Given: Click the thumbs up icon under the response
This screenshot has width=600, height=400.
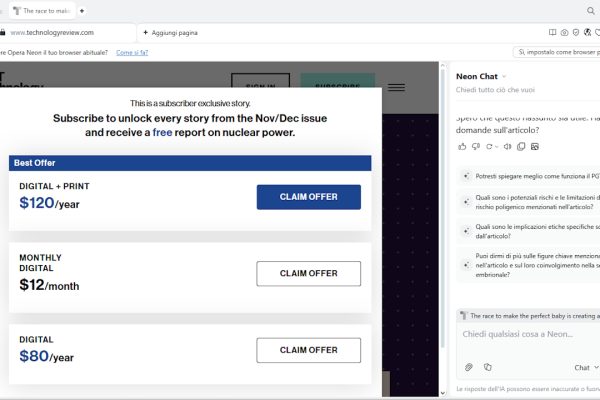Looking at the screenshot, I should [462, 147].
